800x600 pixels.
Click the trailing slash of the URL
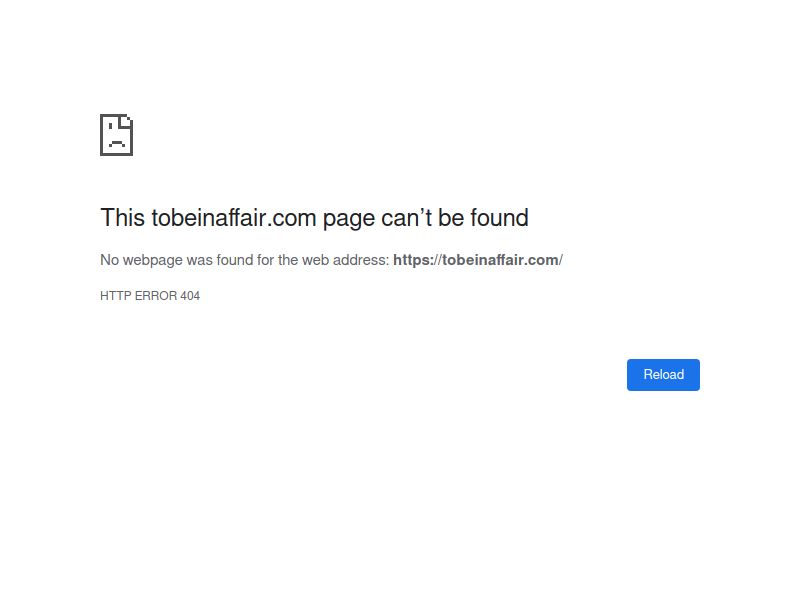(x=561, y=260)
